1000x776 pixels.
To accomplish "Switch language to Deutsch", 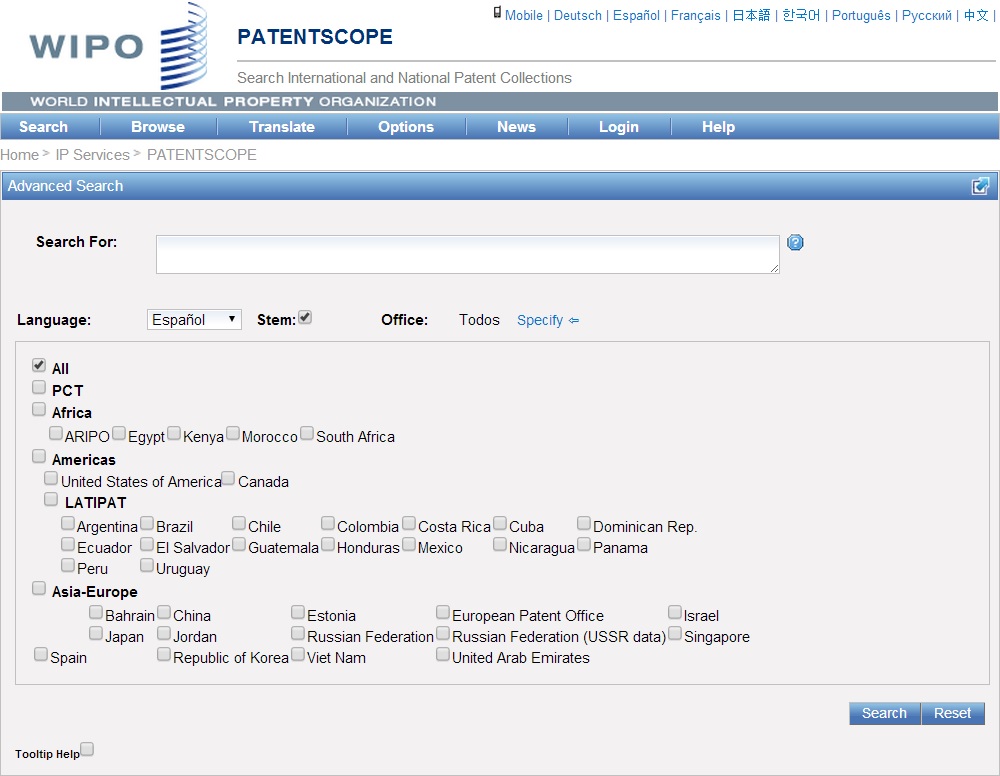I will tap(578, 15).
